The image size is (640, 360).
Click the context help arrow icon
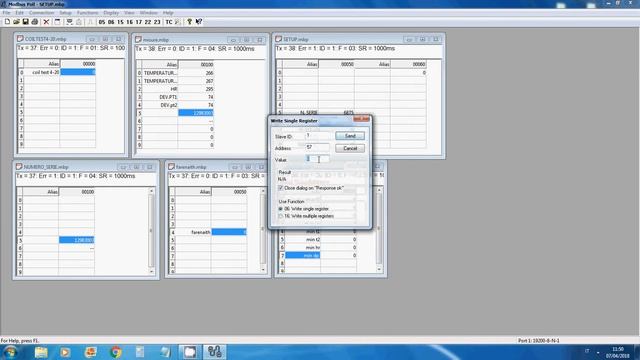[199, 22]
